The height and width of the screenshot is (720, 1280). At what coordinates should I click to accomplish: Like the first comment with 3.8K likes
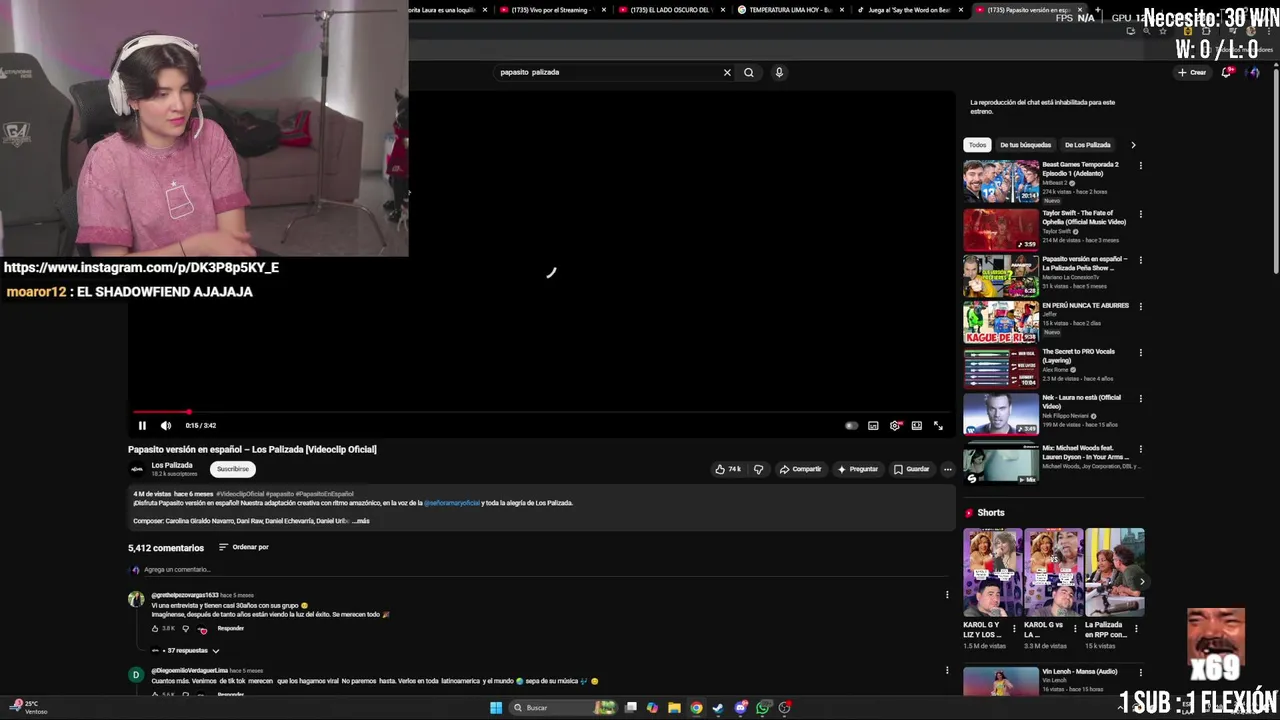point(156,629)
